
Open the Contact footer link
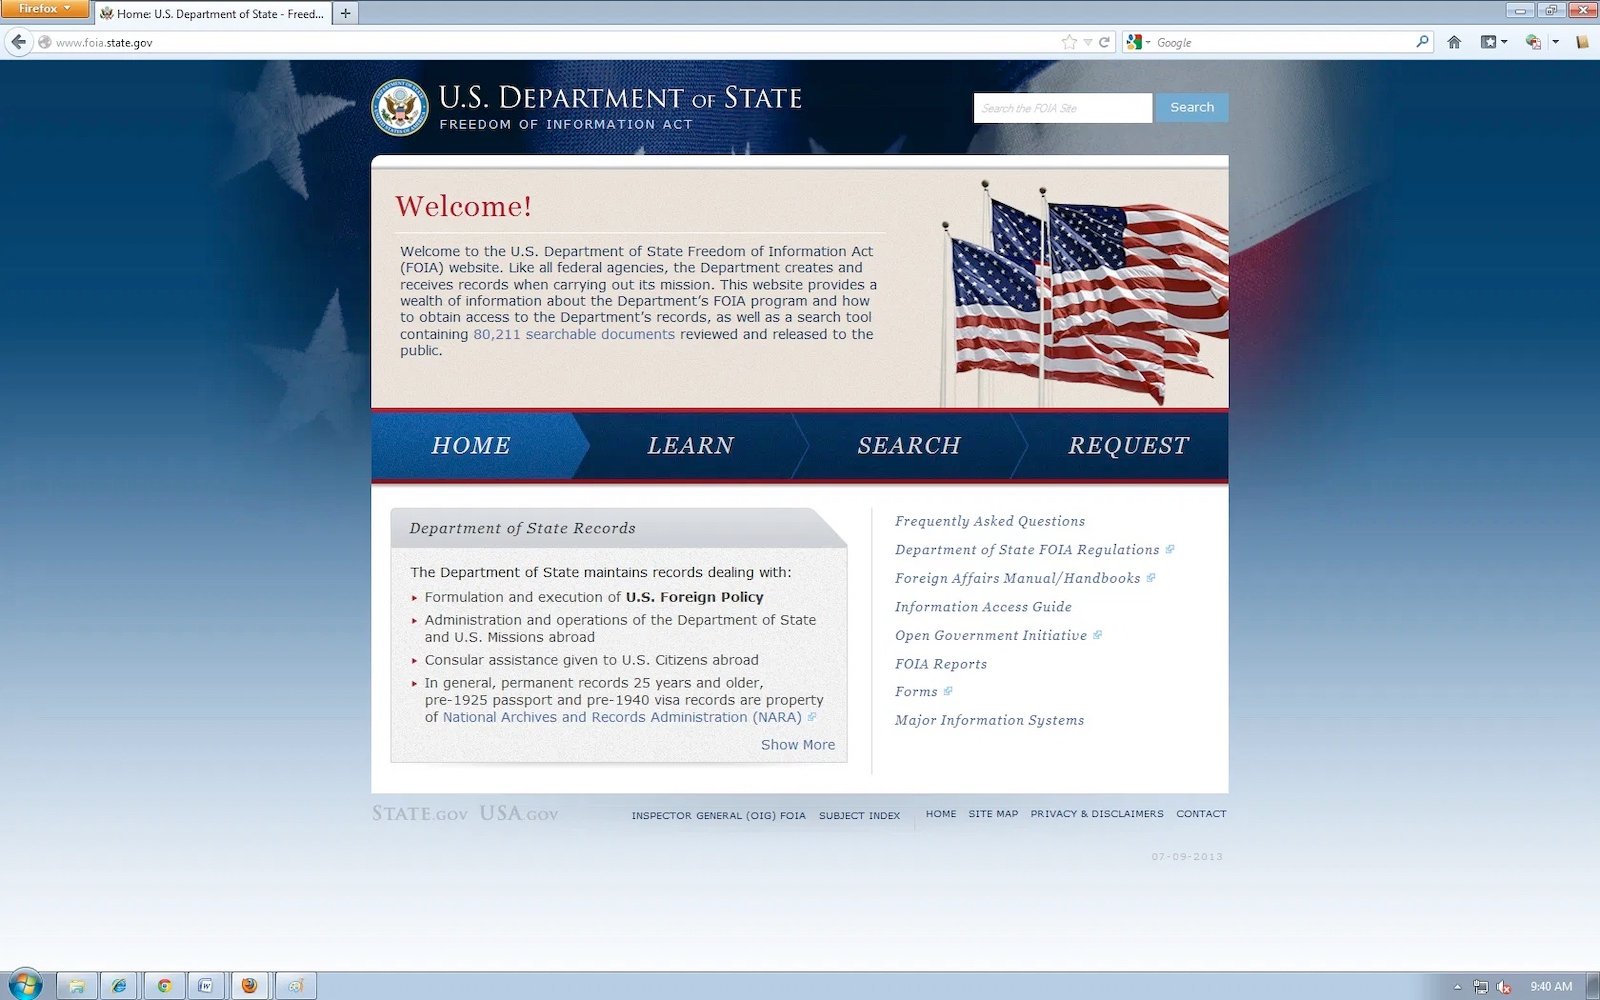point(1201,814)
